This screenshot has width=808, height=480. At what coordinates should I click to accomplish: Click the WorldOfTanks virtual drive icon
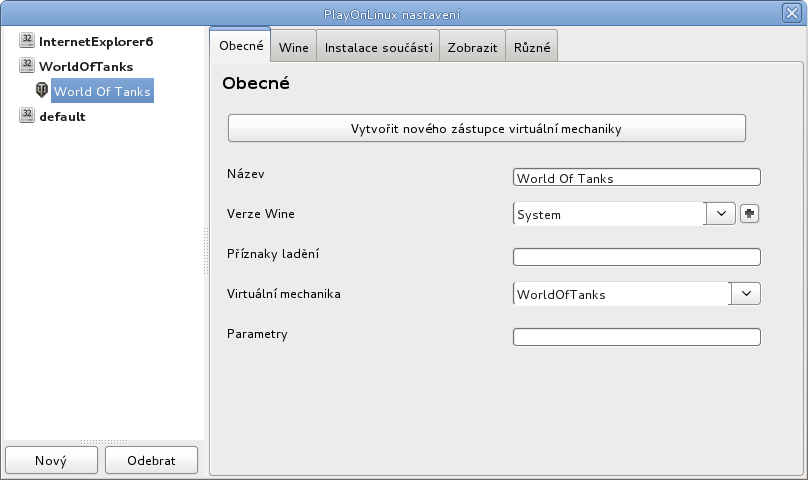point(27,65)
